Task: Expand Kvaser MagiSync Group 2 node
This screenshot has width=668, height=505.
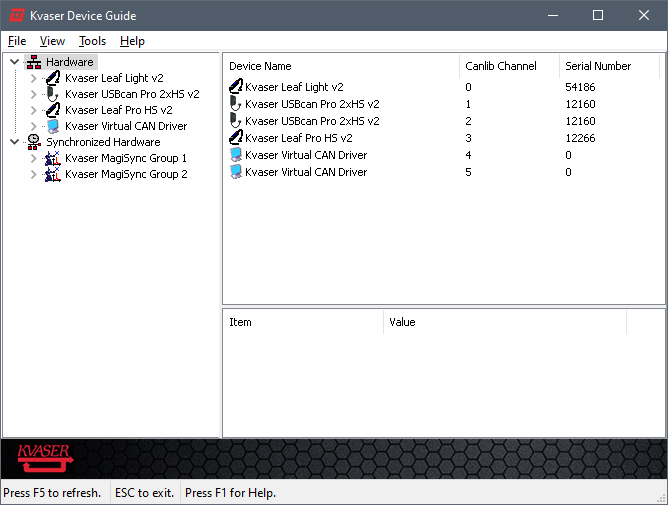Action: coord(34,174)
